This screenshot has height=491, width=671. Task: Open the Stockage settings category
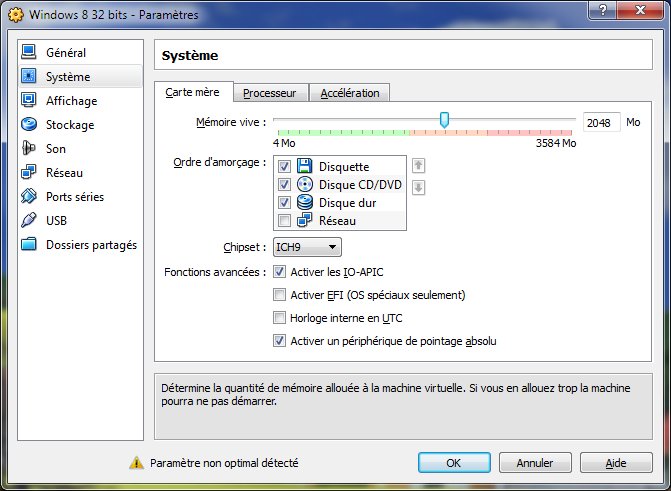pyautogui.click(x=80, y=125)
